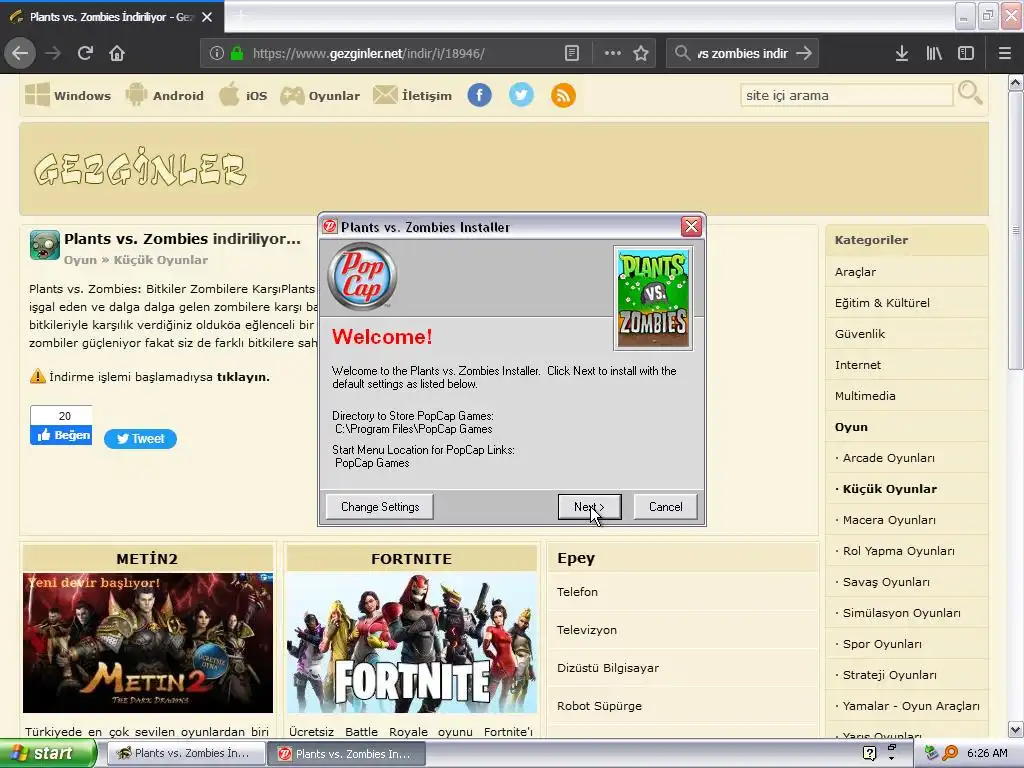
Task: Click the Facebook Beğen button
Action: [61, 435]
